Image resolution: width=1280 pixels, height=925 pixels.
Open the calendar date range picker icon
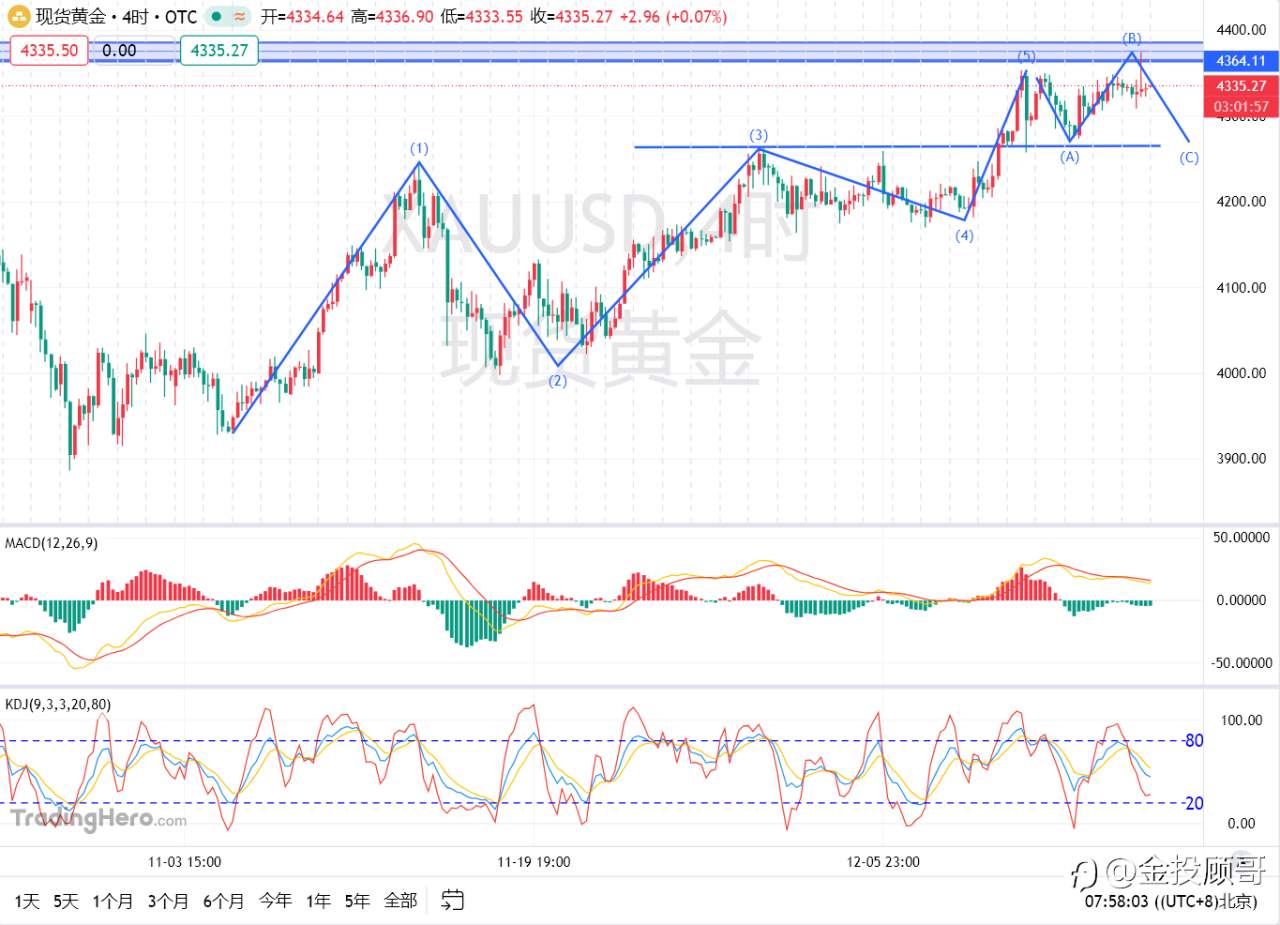[451, 900]
